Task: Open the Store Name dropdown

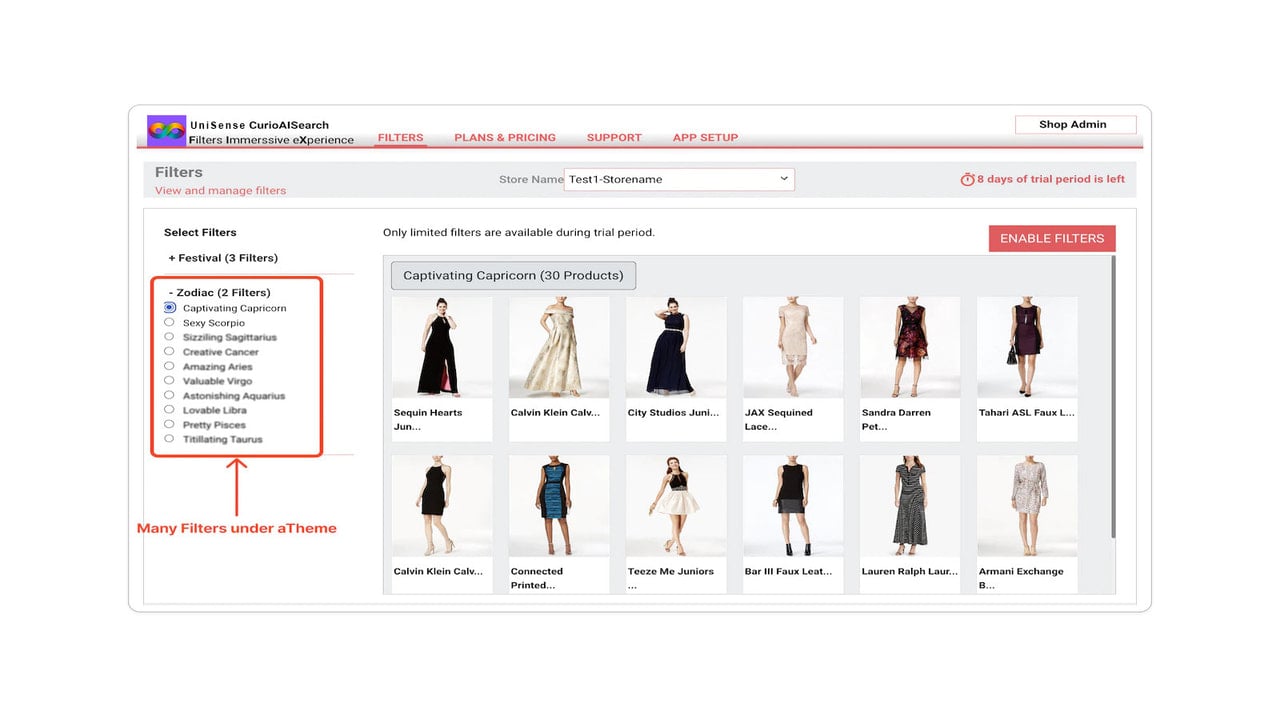Action: pyautogui.click(x=679, y=180)
